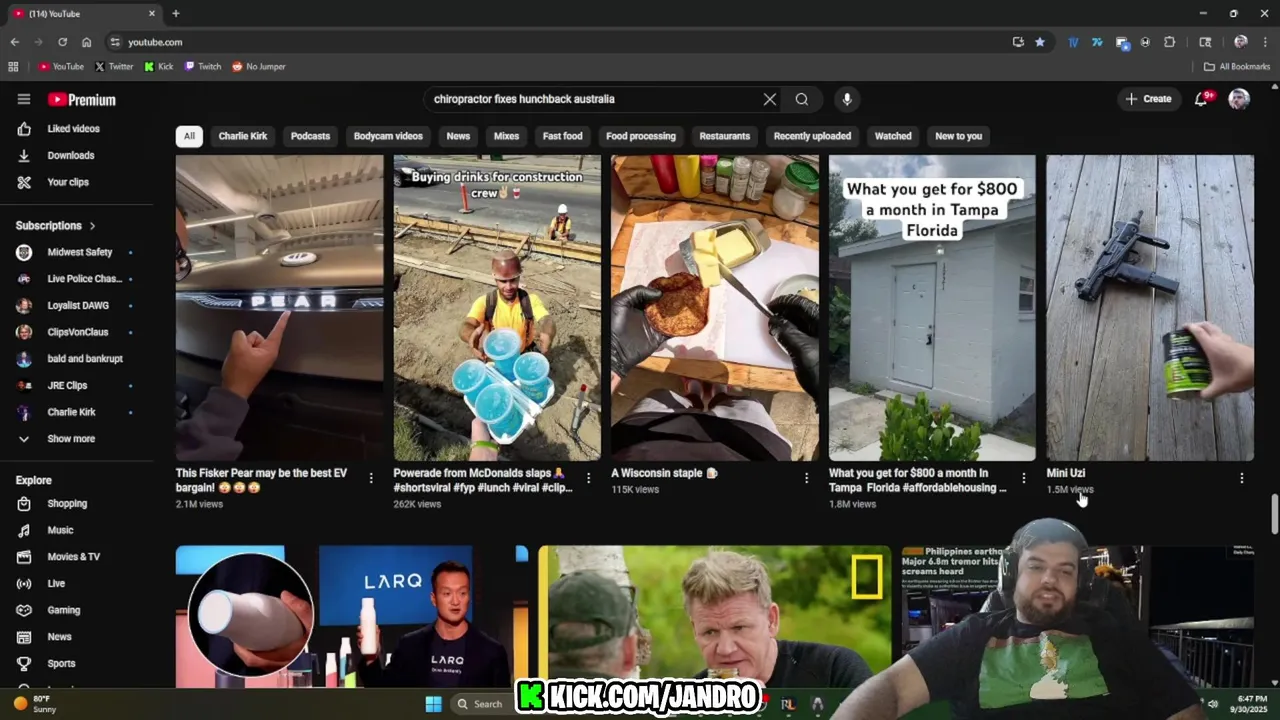Open weather widget showing 80°F Sunny

click(35, 704)
